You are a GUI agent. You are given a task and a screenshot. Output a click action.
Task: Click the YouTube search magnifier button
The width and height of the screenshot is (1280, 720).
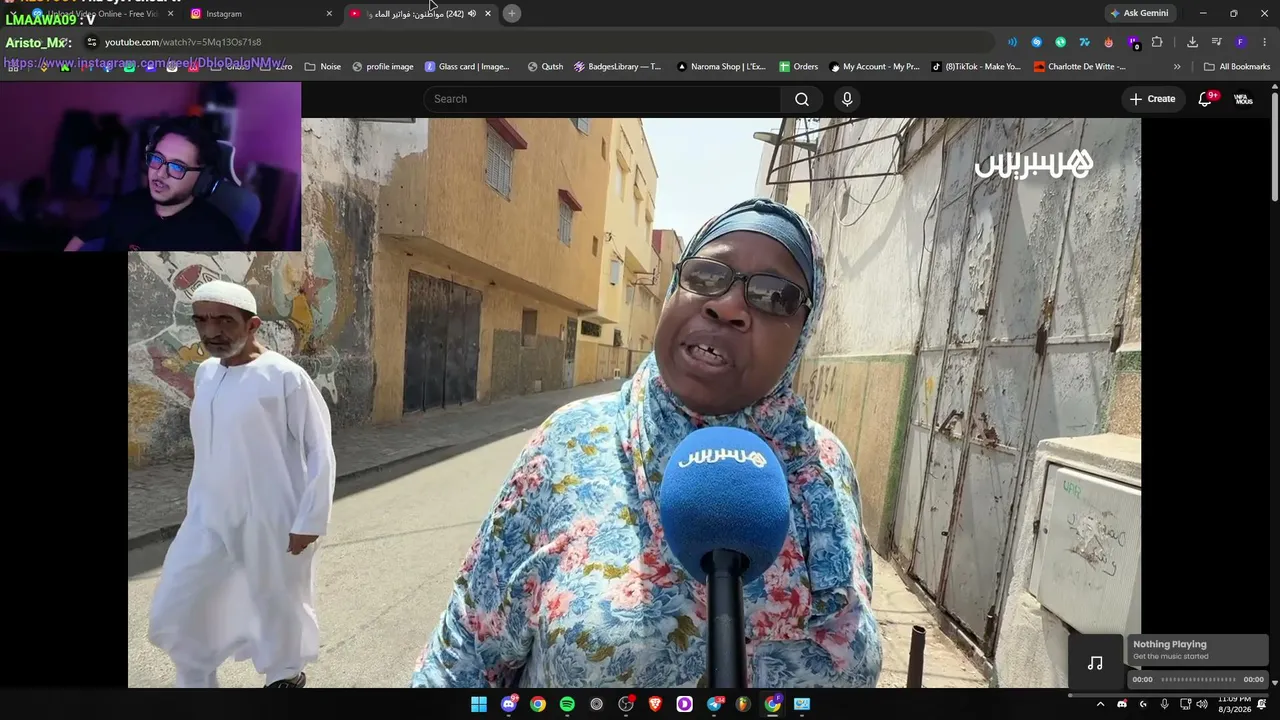click(802, 99)
